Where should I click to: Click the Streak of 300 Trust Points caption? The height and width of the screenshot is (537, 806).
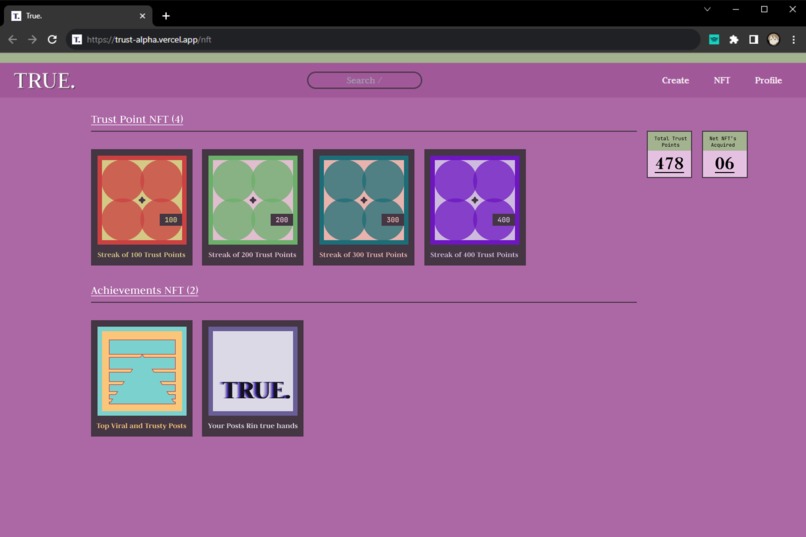click(x=363, y=254)
